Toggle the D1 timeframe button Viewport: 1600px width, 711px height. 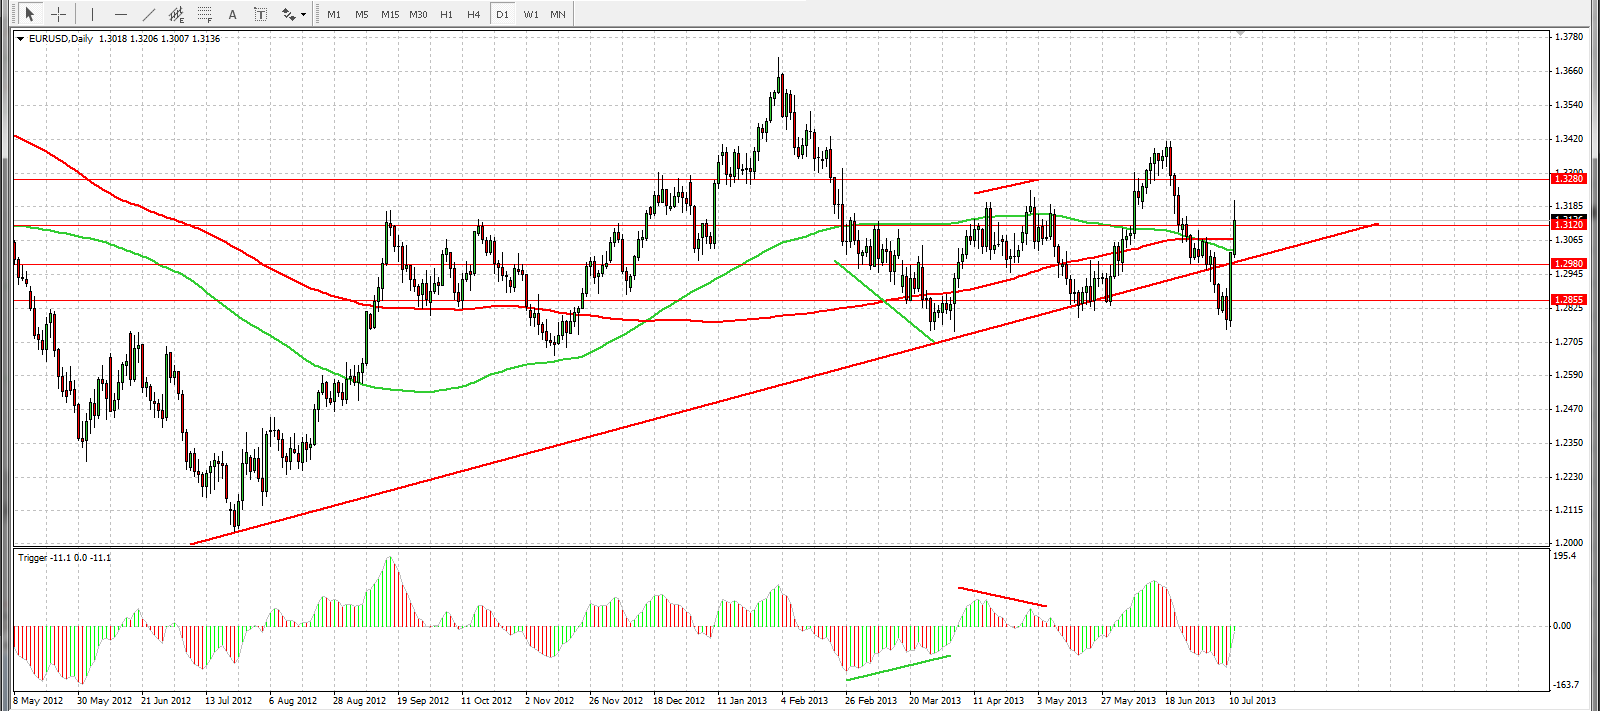click(502, 14)
